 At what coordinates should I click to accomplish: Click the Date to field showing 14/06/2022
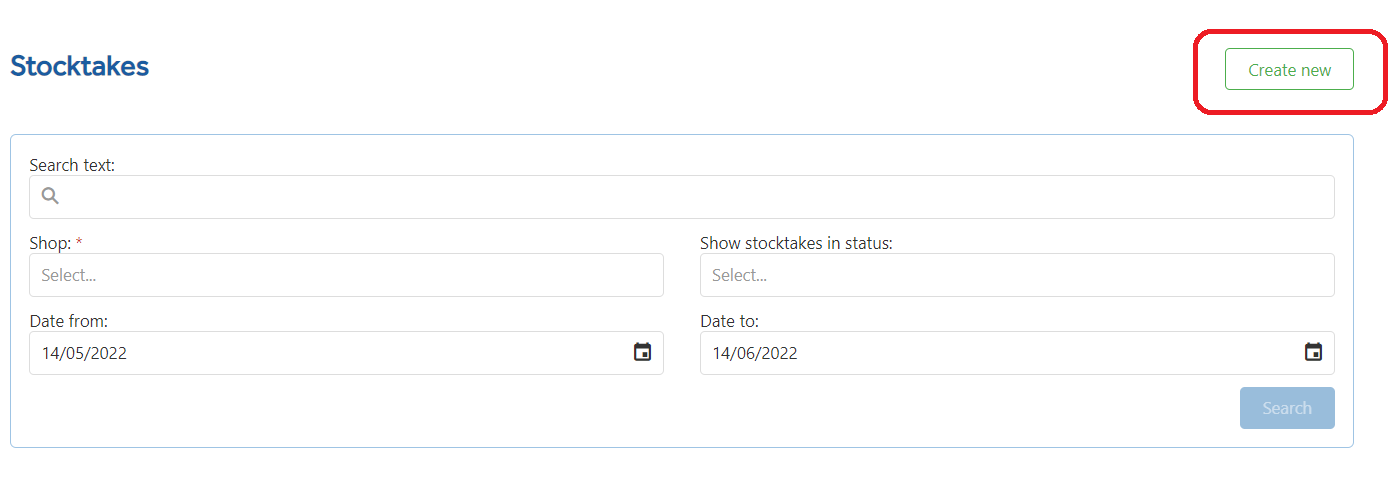point(1017,353)
